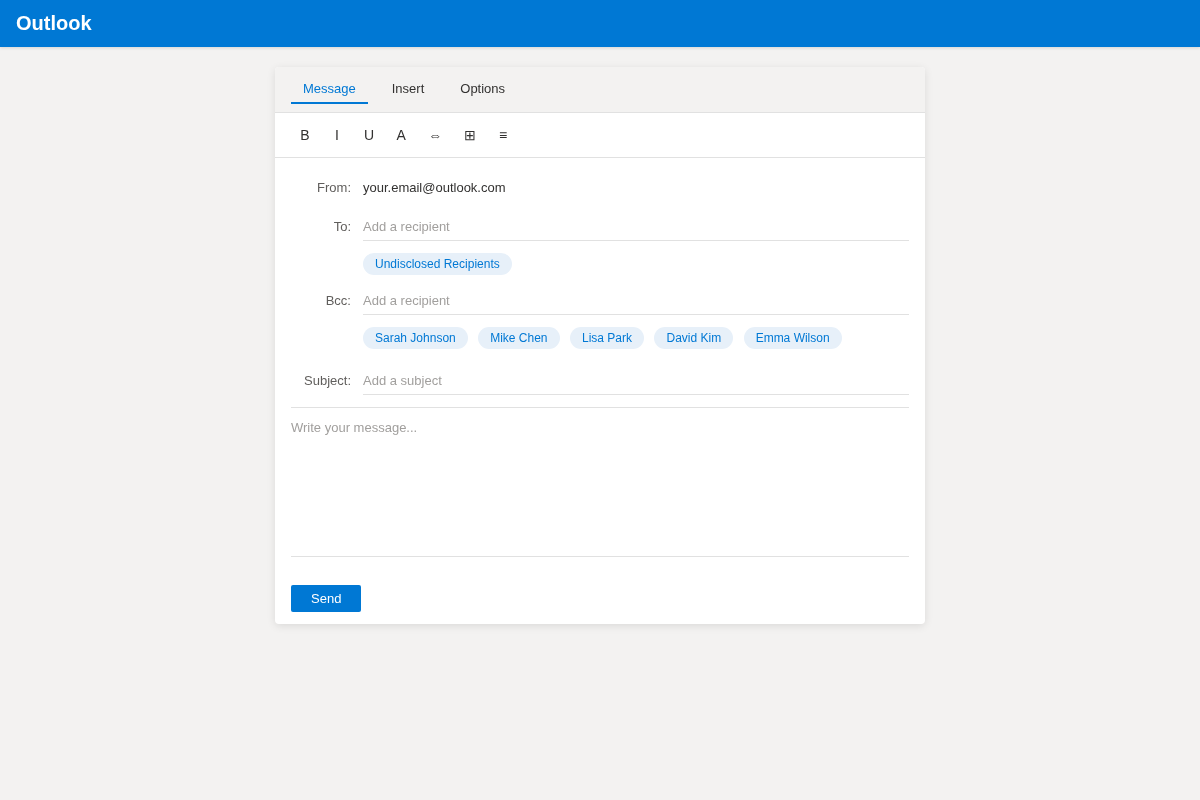Open the text alignment icon
This screenshot has height=800, width=1200.
pos(503,135)
